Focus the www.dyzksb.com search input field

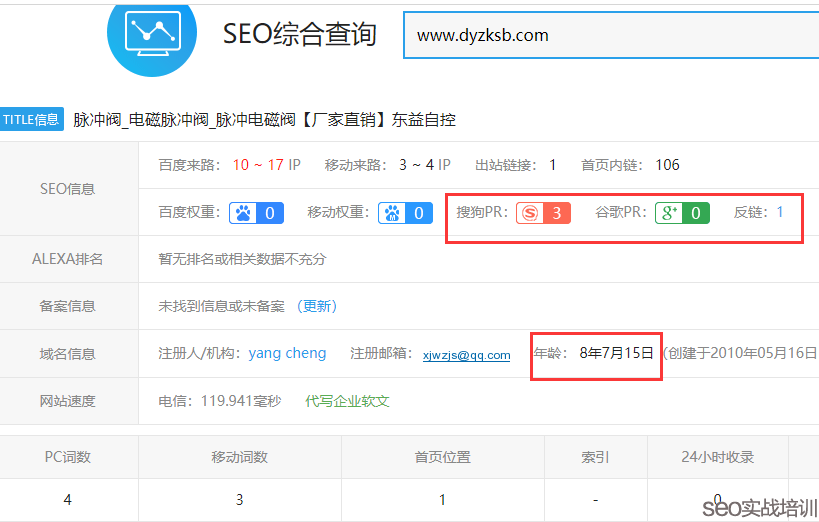(610, 36)
